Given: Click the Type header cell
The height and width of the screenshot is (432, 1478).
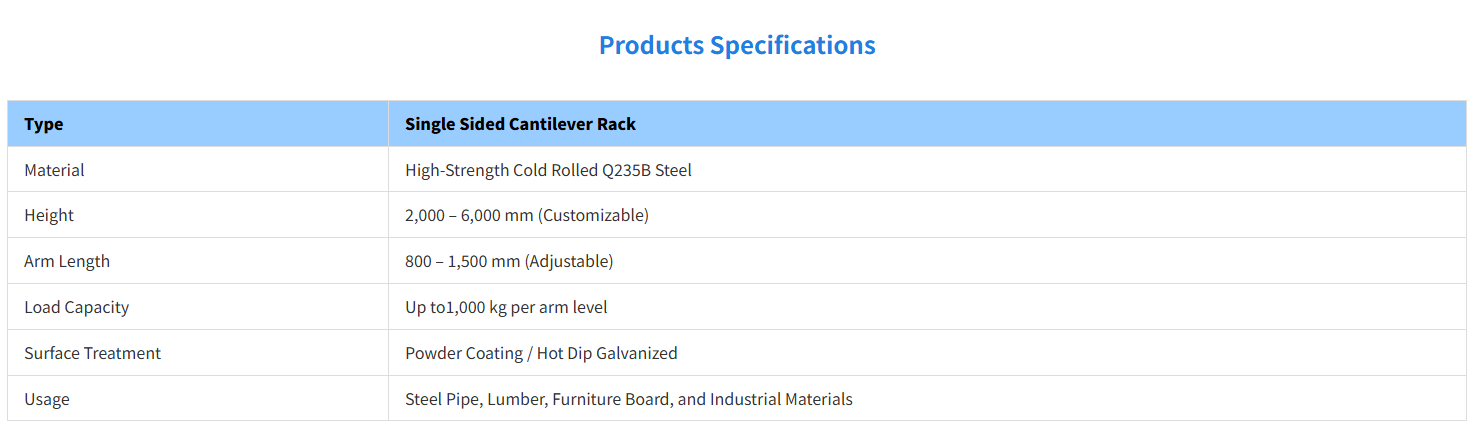Looking at the screenshot, I should coord(44,124).
